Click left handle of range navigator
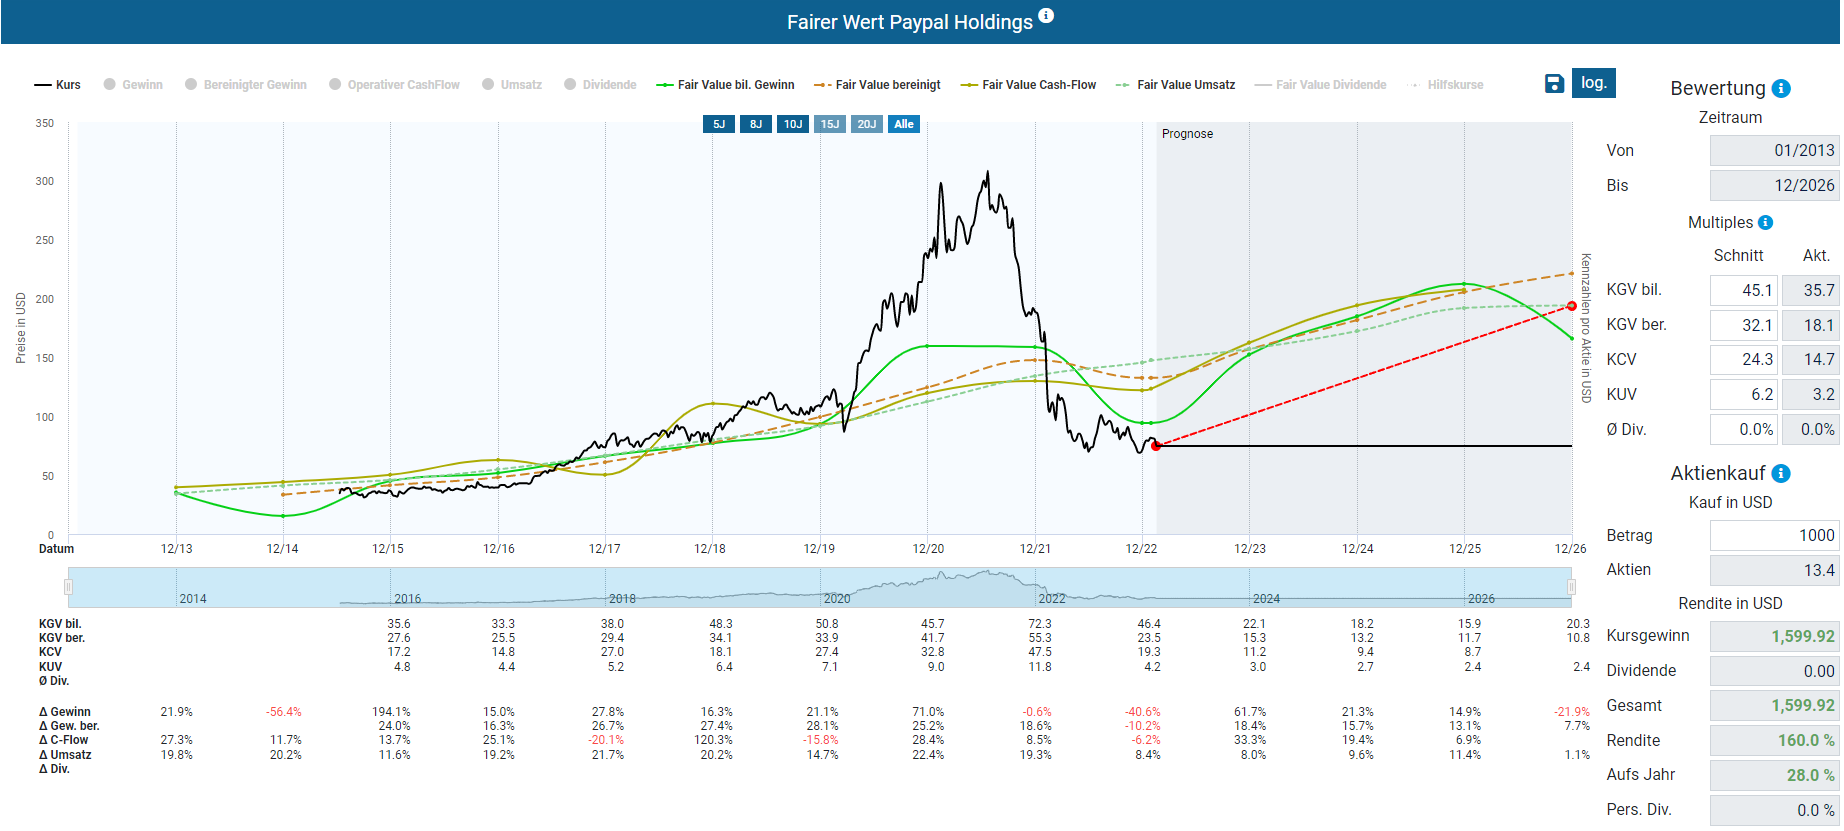This screenshot has height=831, width=1844. pos(68,587)
